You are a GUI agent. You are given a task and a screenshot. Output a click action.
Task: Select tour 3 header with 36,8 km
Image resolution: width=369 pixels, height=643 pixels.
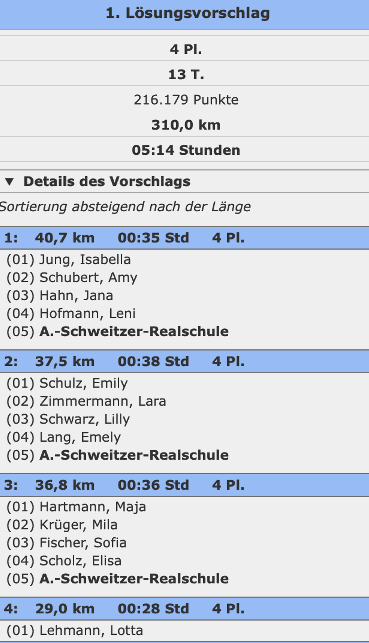click(184, 485)
